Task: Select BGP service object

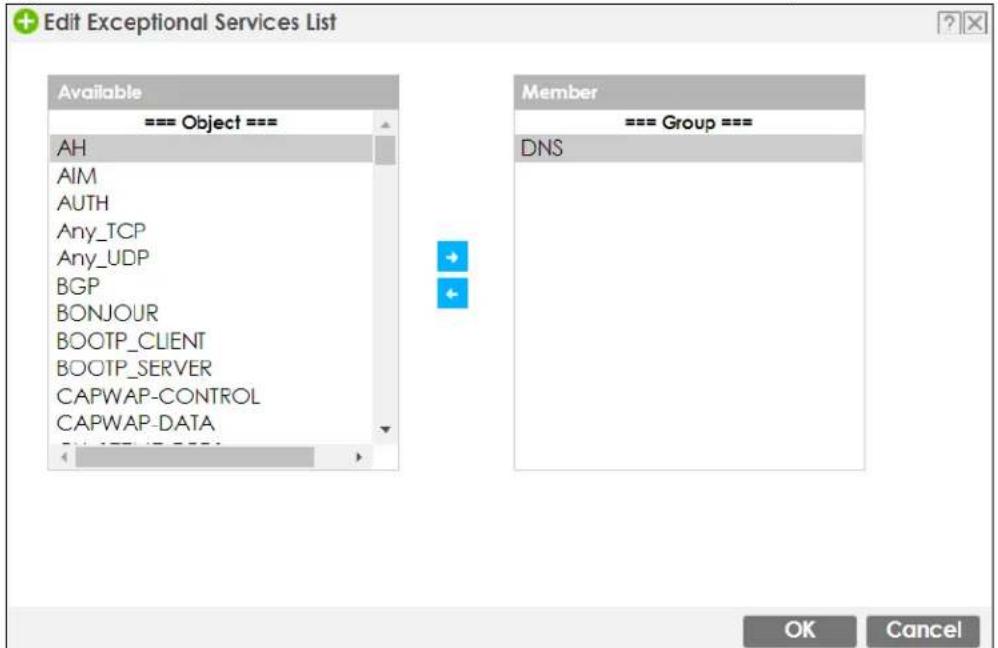Action: coord(211,286)
